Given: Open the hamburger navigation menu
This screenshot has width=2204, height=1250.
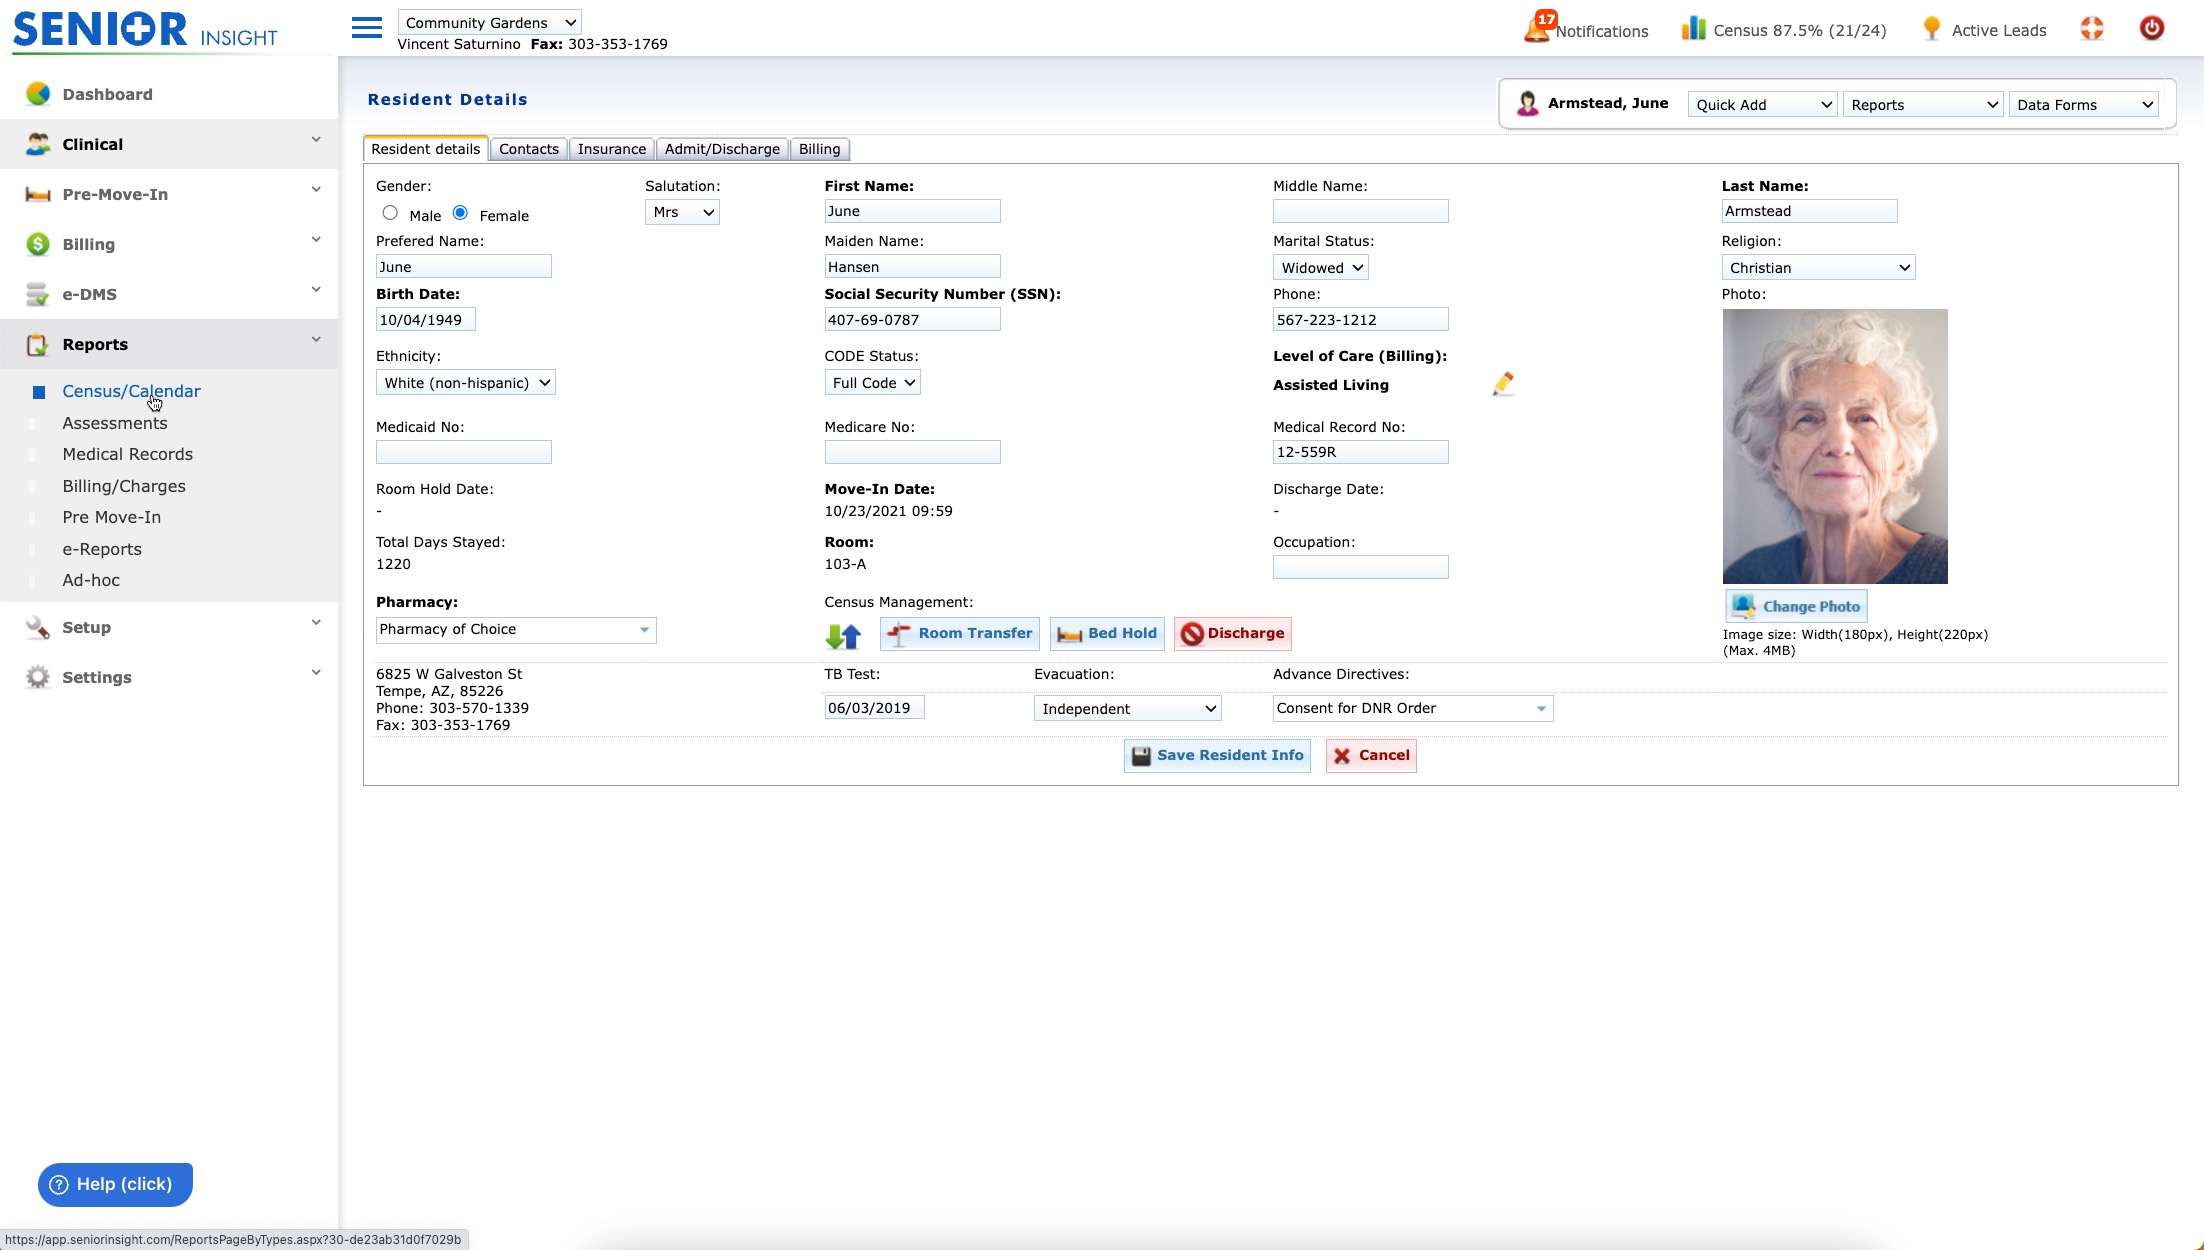Looking at the screenshot, I should coord(366,27).
